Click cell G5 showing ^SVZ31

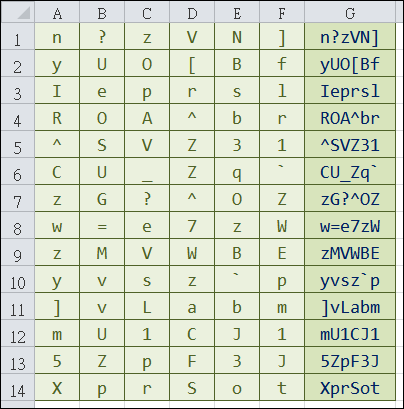(350, 145)
